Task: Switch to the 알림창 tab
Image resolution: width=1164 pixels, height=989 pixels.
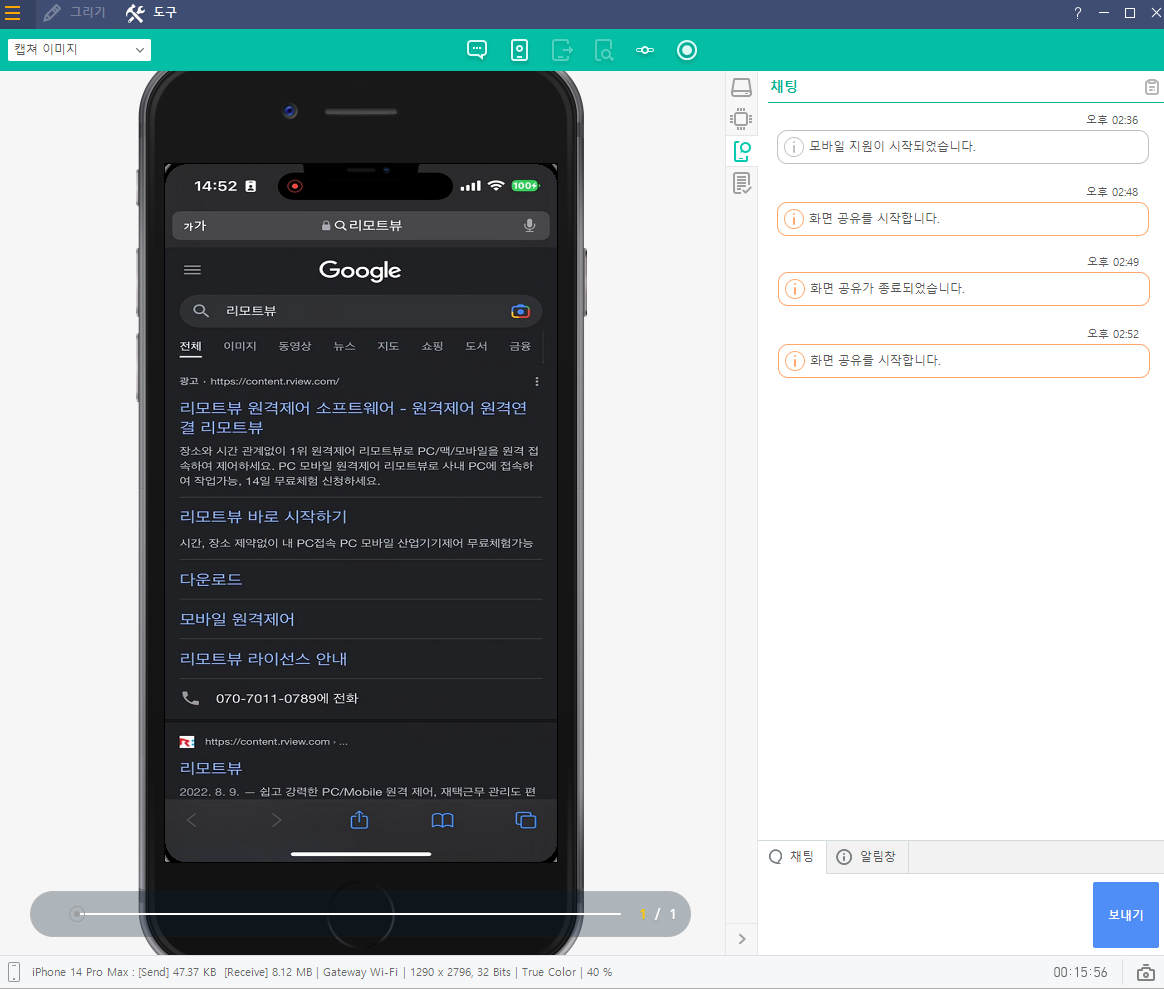Action: click(x=866, y=857)
